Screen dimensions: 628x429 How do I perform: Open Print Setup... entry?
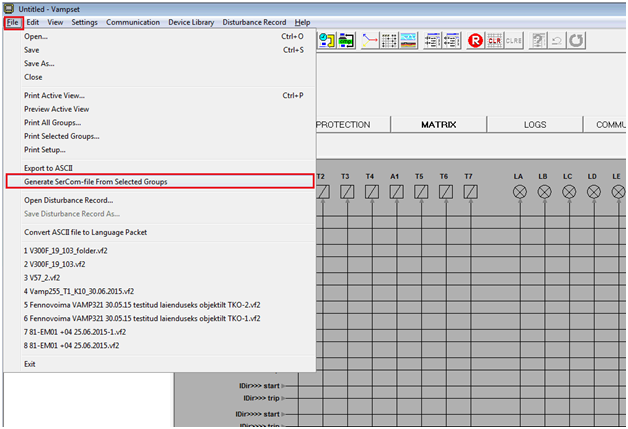tap(160, 150)
